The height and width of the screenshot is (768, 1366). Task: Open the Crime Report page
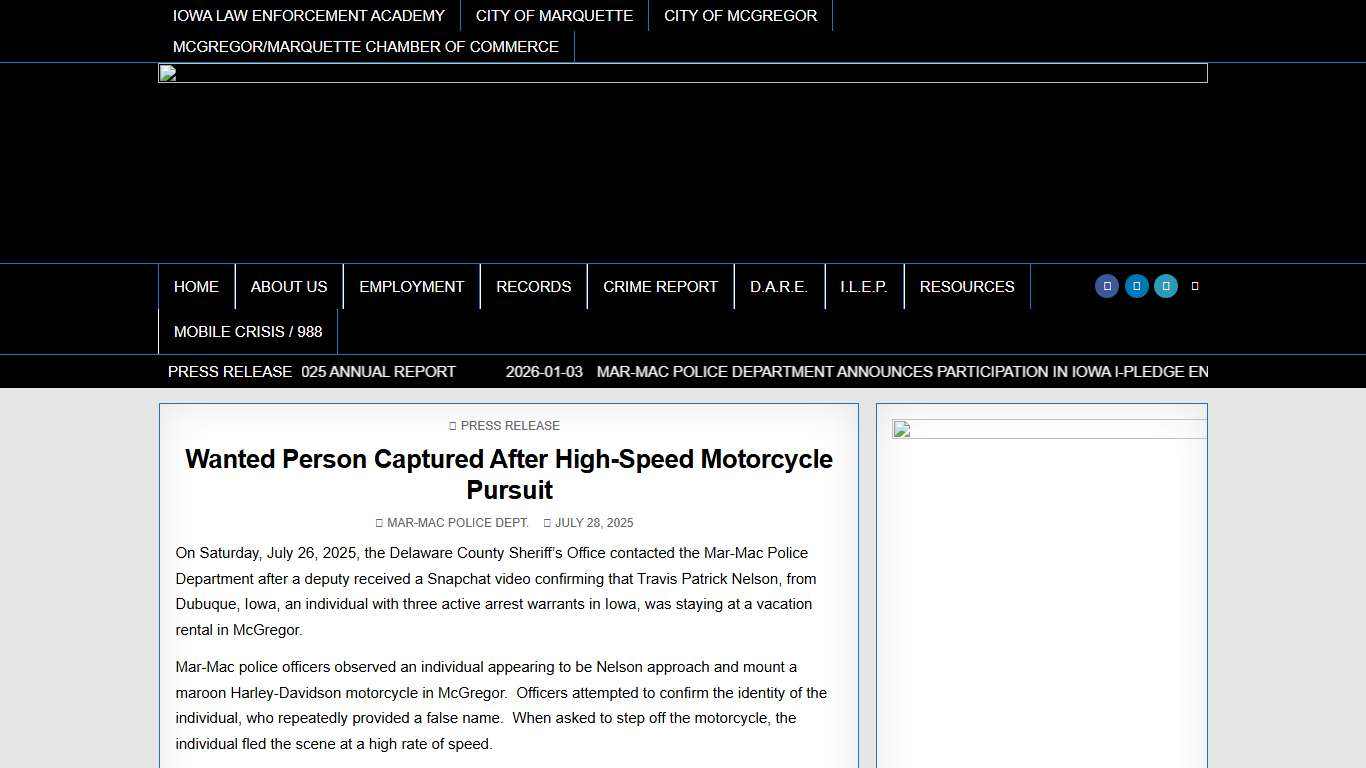pyautogui.click(x=660, y=287)
